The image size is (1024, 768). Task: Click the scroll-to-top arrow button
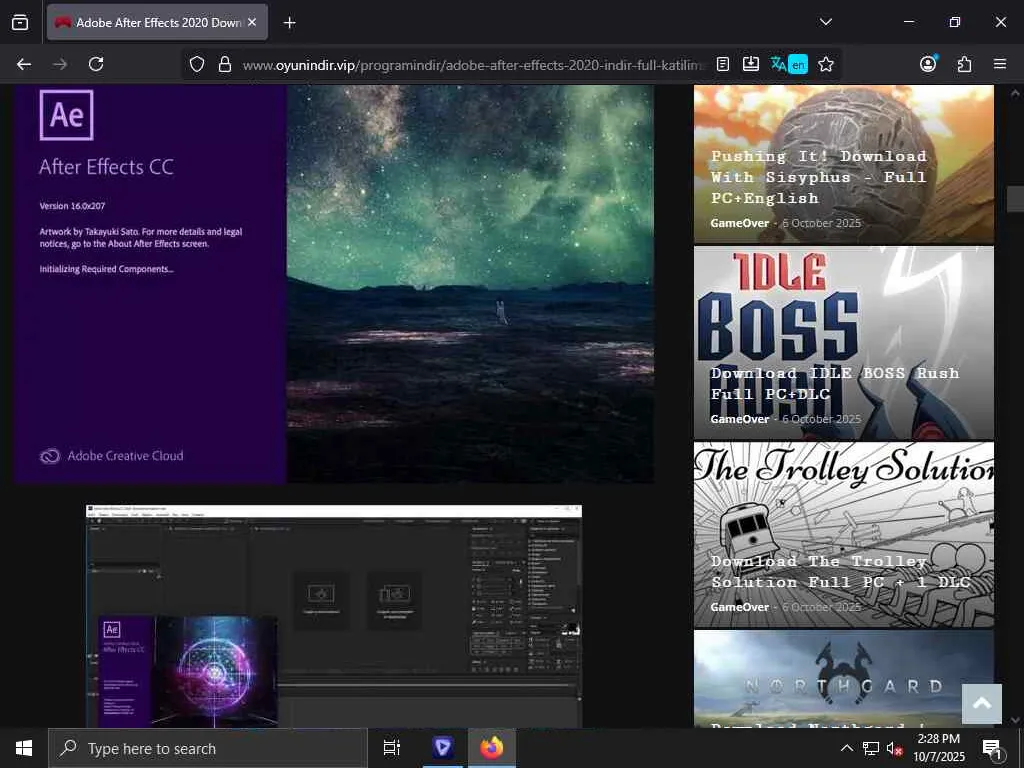(x=982, y=703)
